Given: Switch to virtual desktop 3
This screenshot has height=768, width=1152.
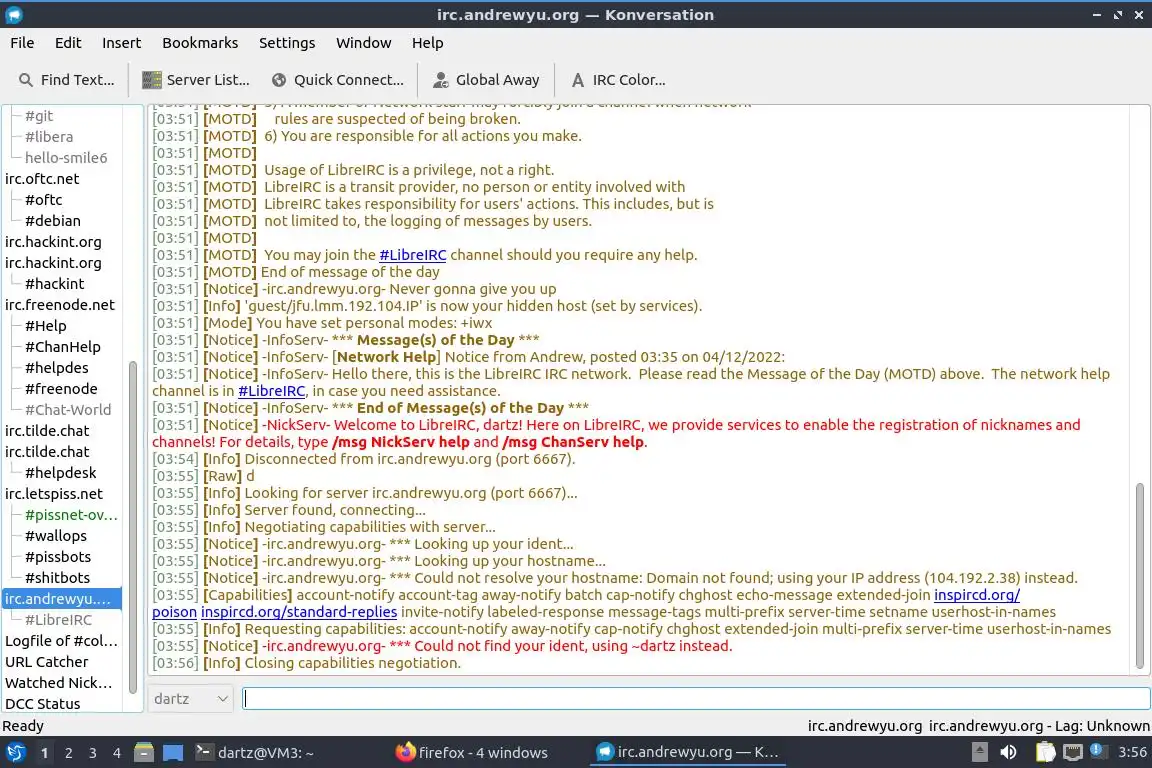Looking at the screenshot, I should tap(93, 753).
